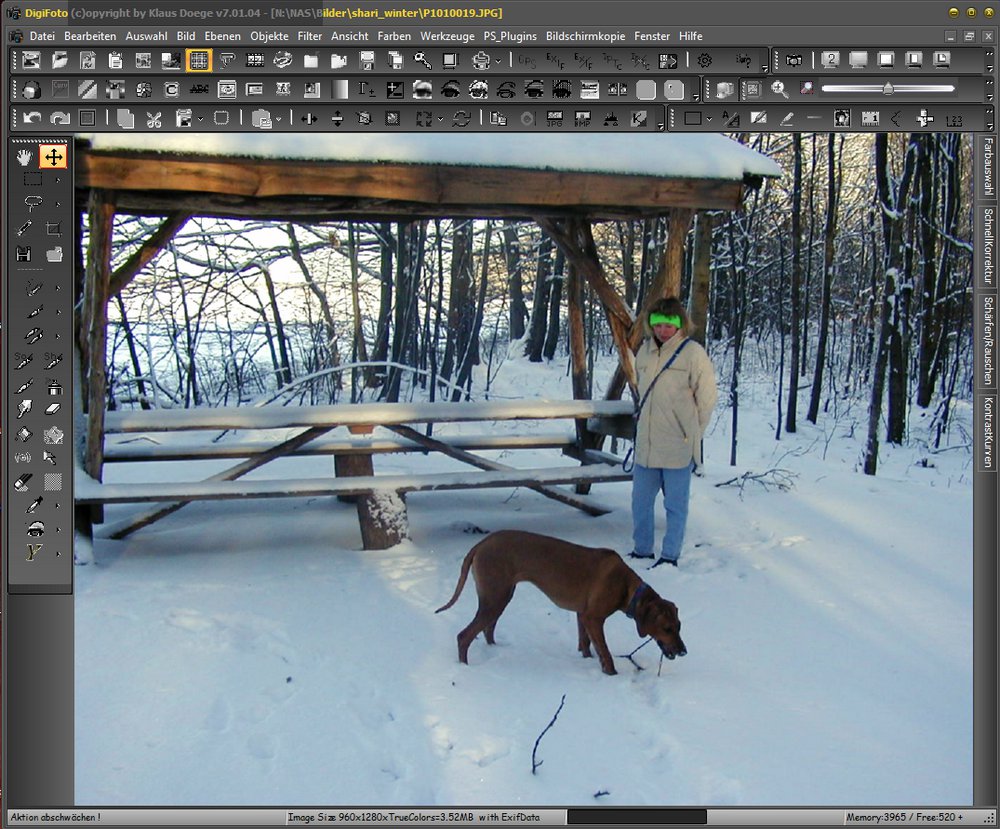Open settings via the gear icon
The width and height of the screenshot is (1000, 829).
click(704, 61)
